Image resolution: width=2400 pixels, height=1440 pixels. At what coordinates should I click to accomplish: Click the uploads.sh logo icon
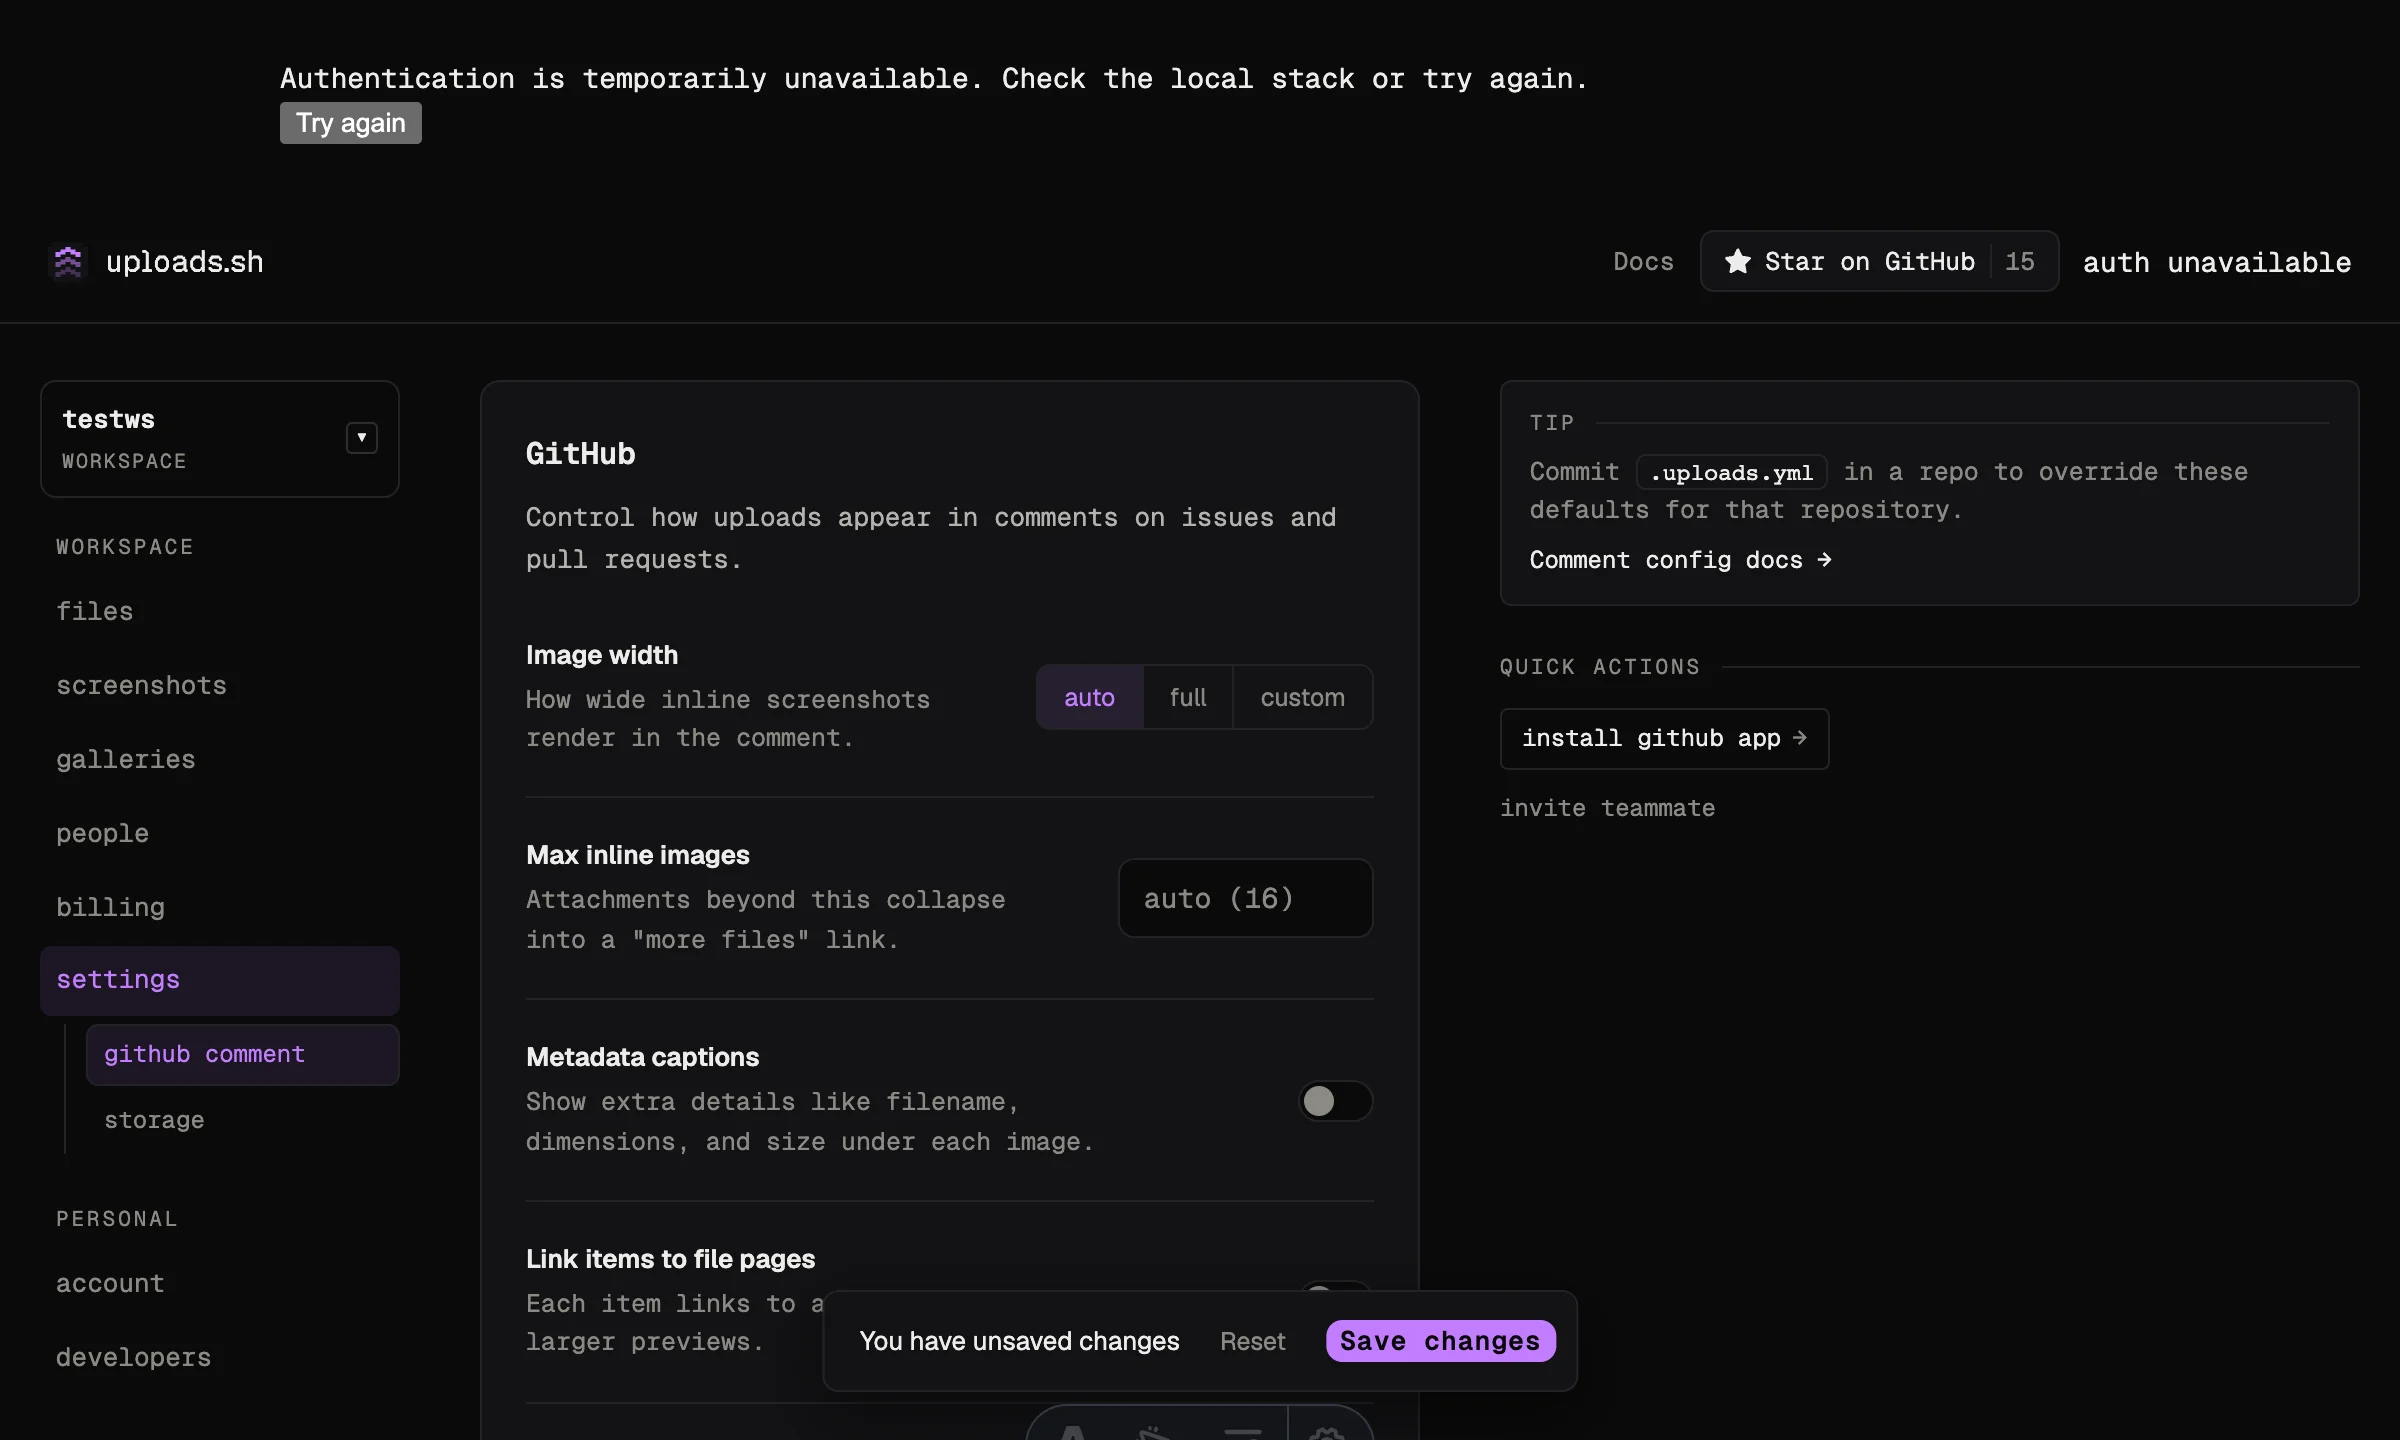point(68,262)
